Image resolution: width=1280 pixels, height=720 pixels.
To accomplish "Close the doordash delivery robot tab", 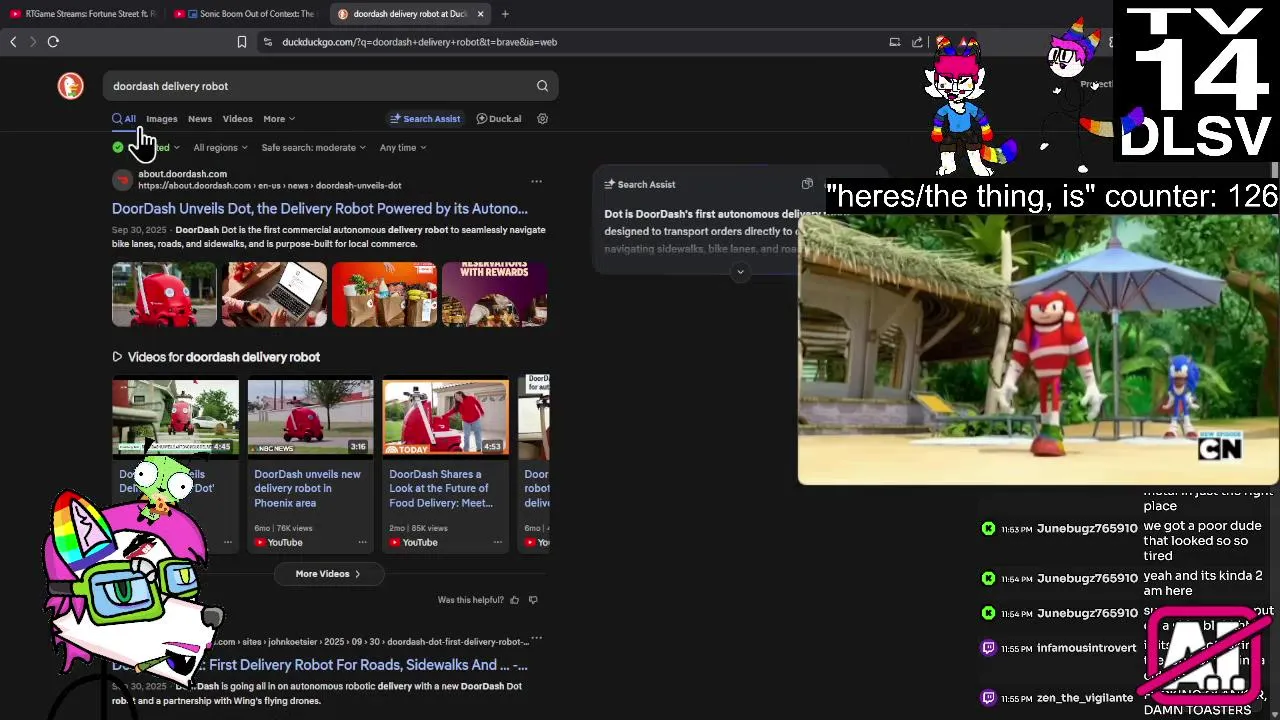I will [480, 14].
